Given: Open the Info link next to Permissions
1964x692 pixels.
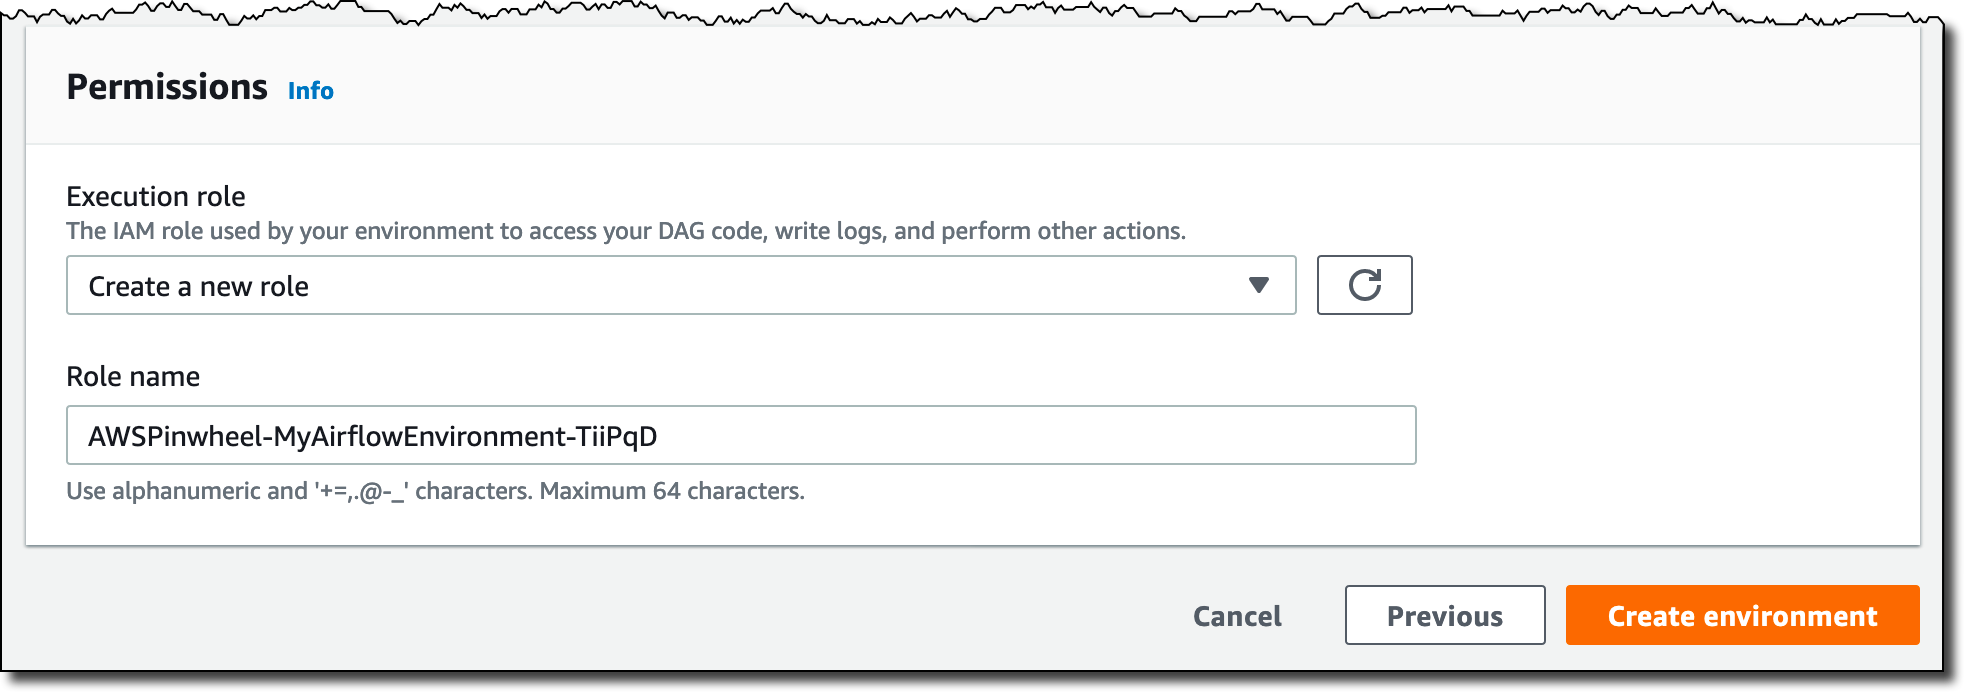Looking at the screenshot, I should (x=310, y=91).
